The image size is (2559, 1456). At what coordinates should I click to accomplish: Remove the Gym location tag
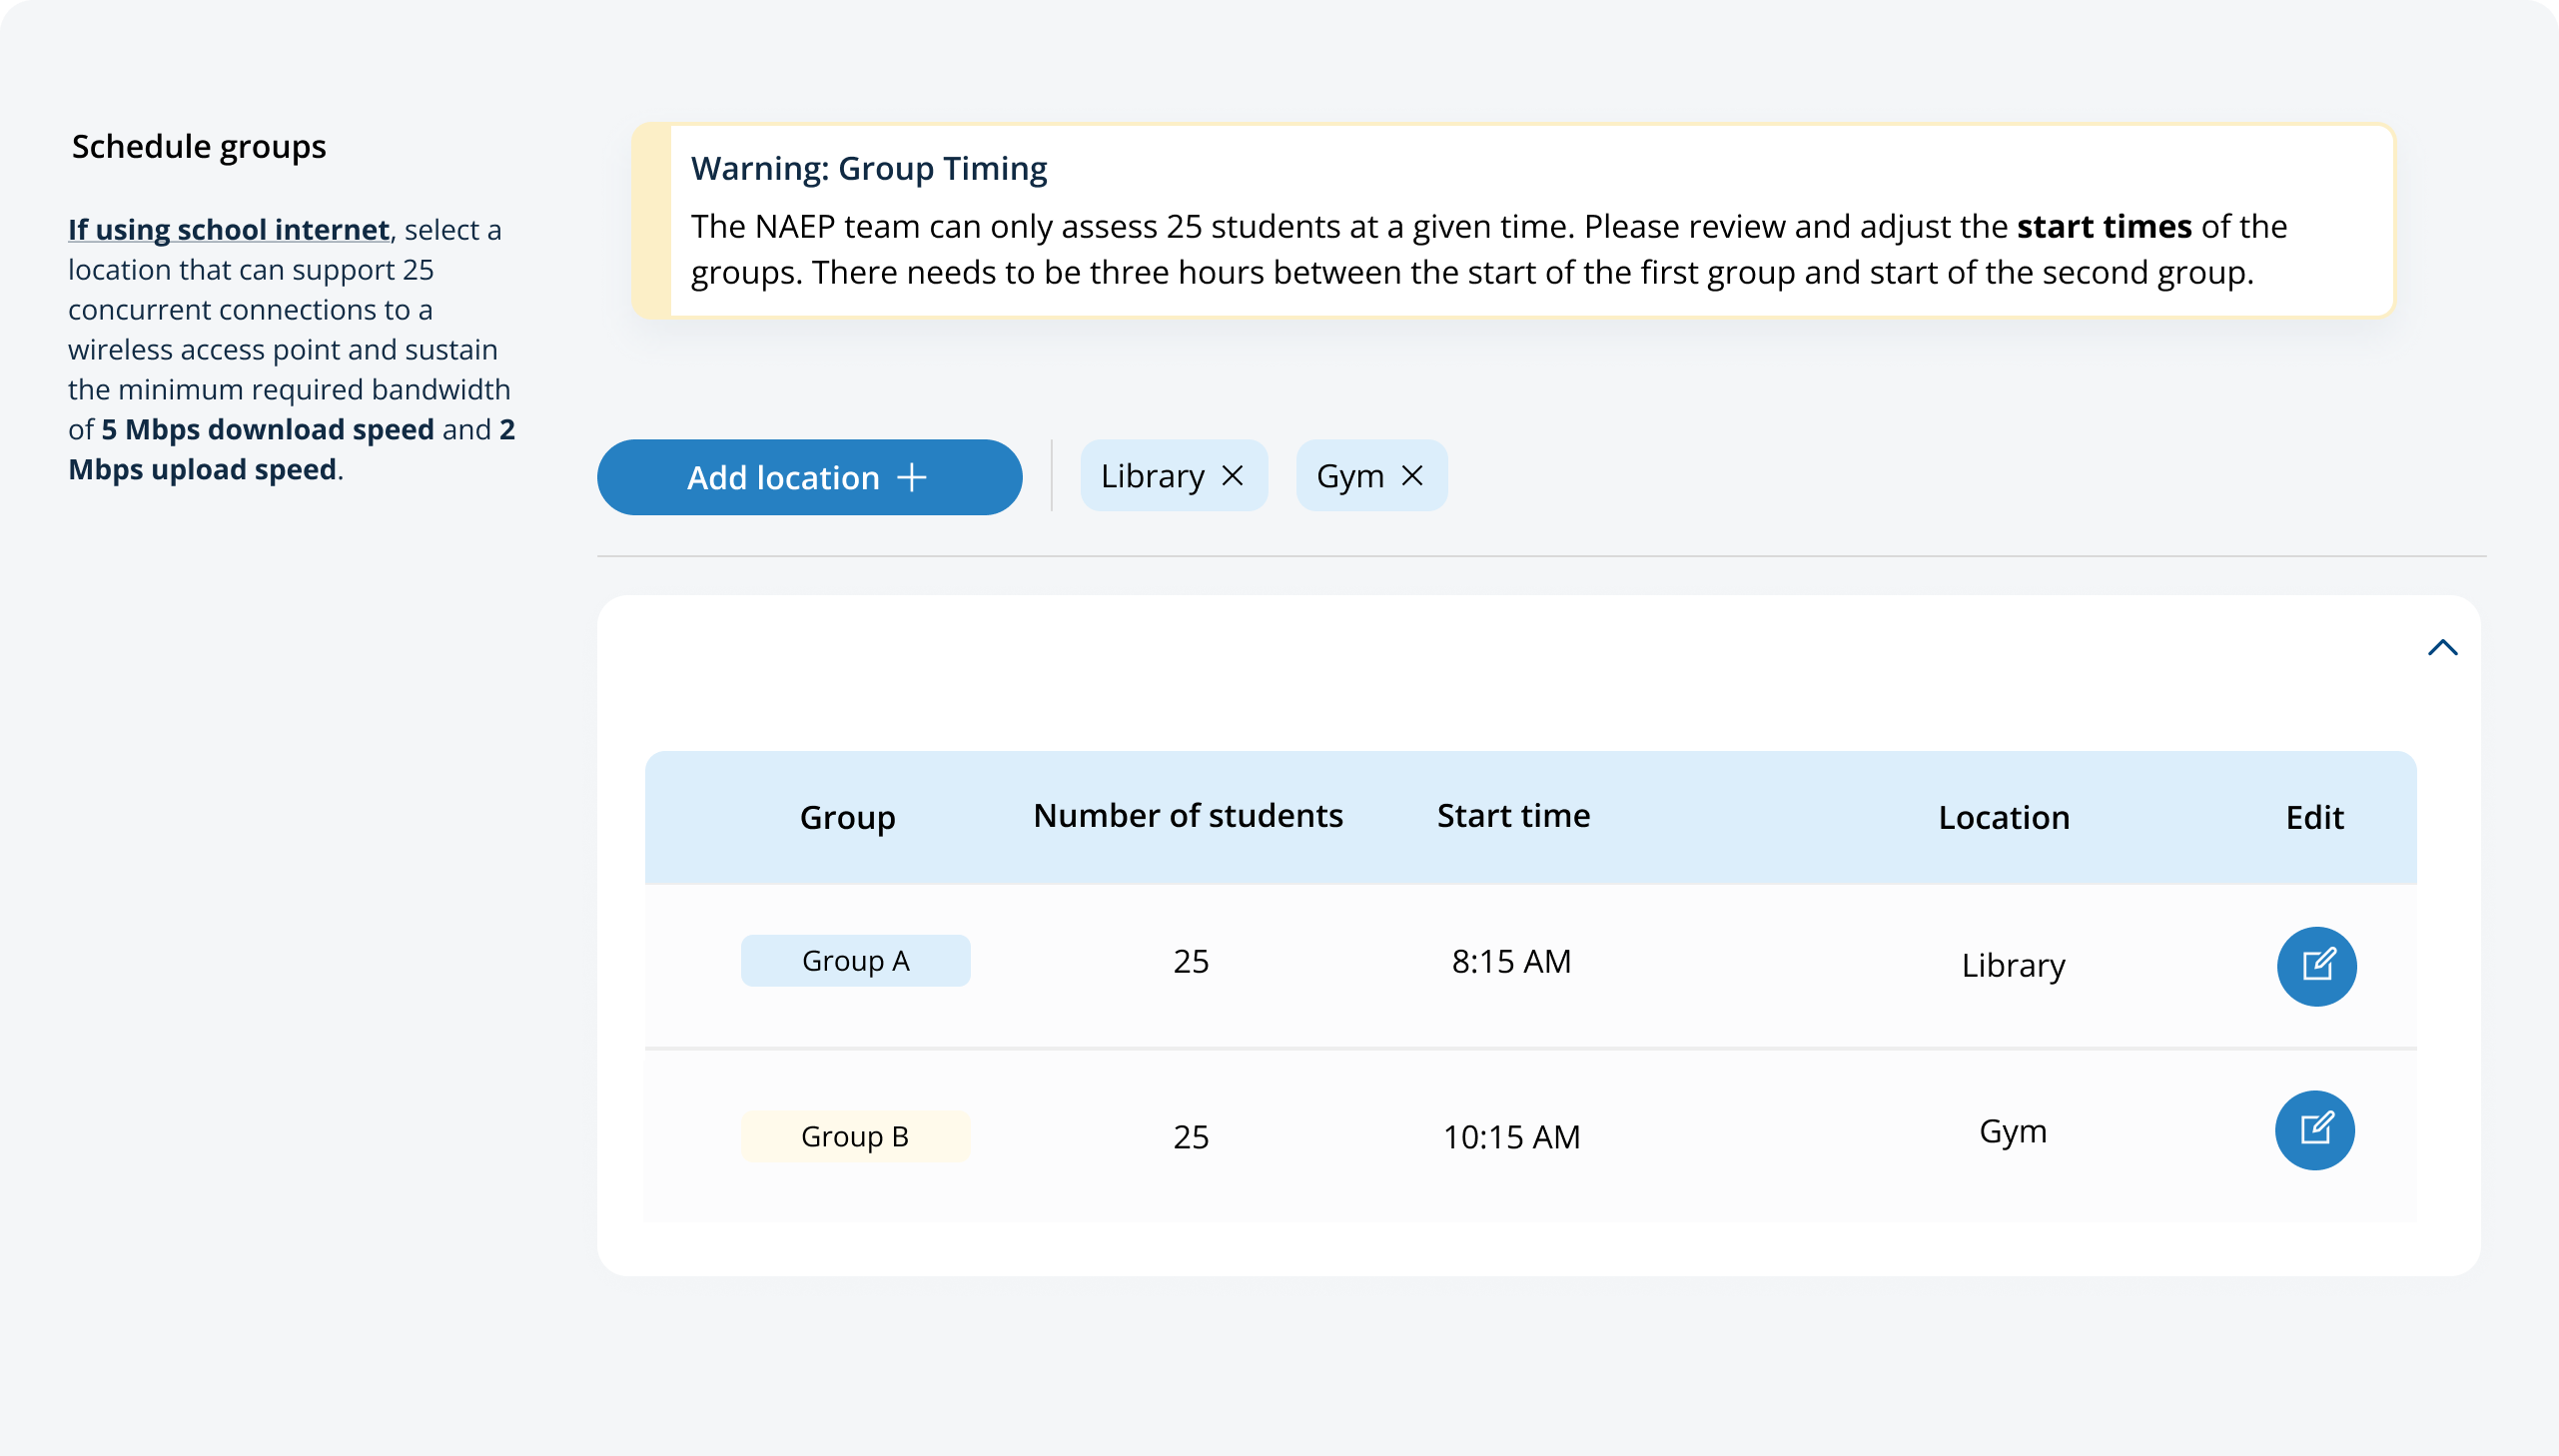[1412, 476]
